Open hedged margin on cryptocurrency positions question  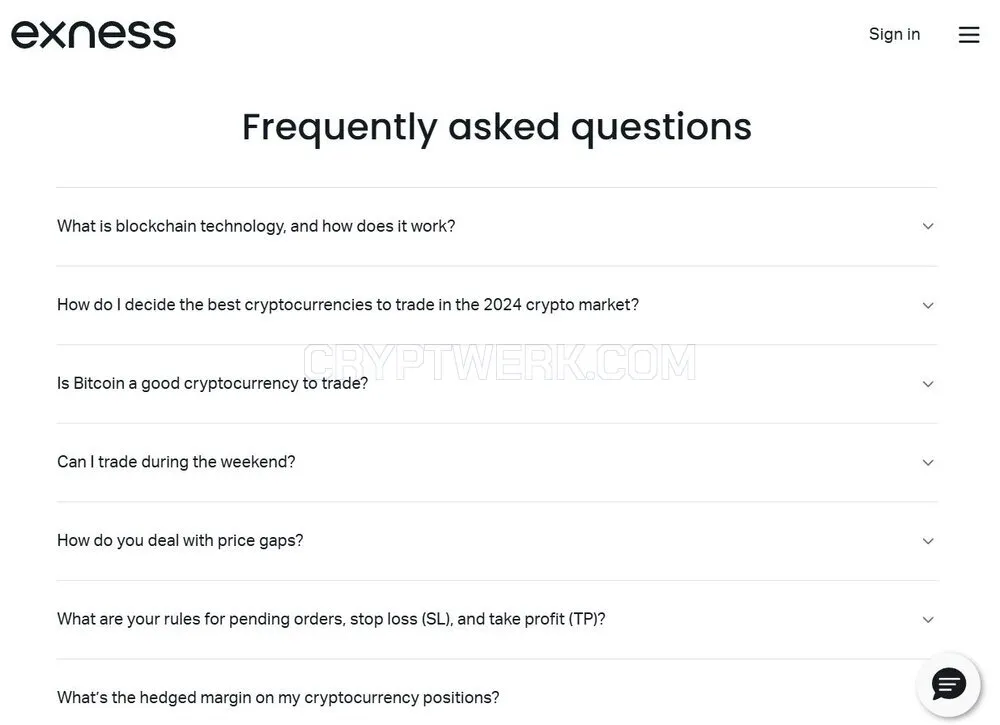(278, 698)
